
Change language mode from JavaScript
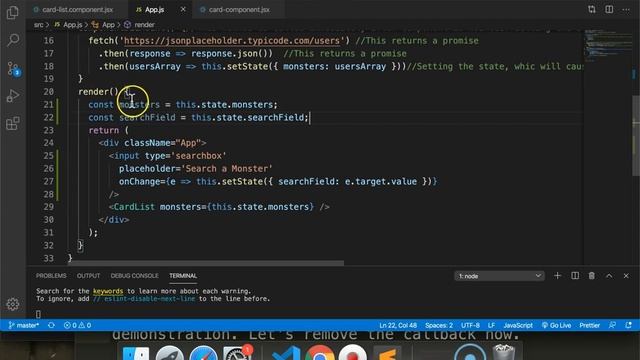(518, 325)
